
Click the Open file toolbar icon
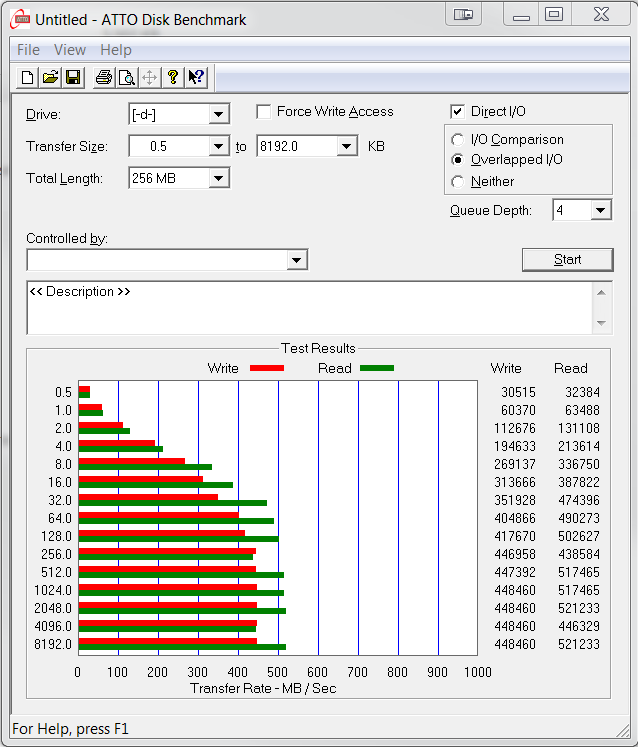point(50,77)
